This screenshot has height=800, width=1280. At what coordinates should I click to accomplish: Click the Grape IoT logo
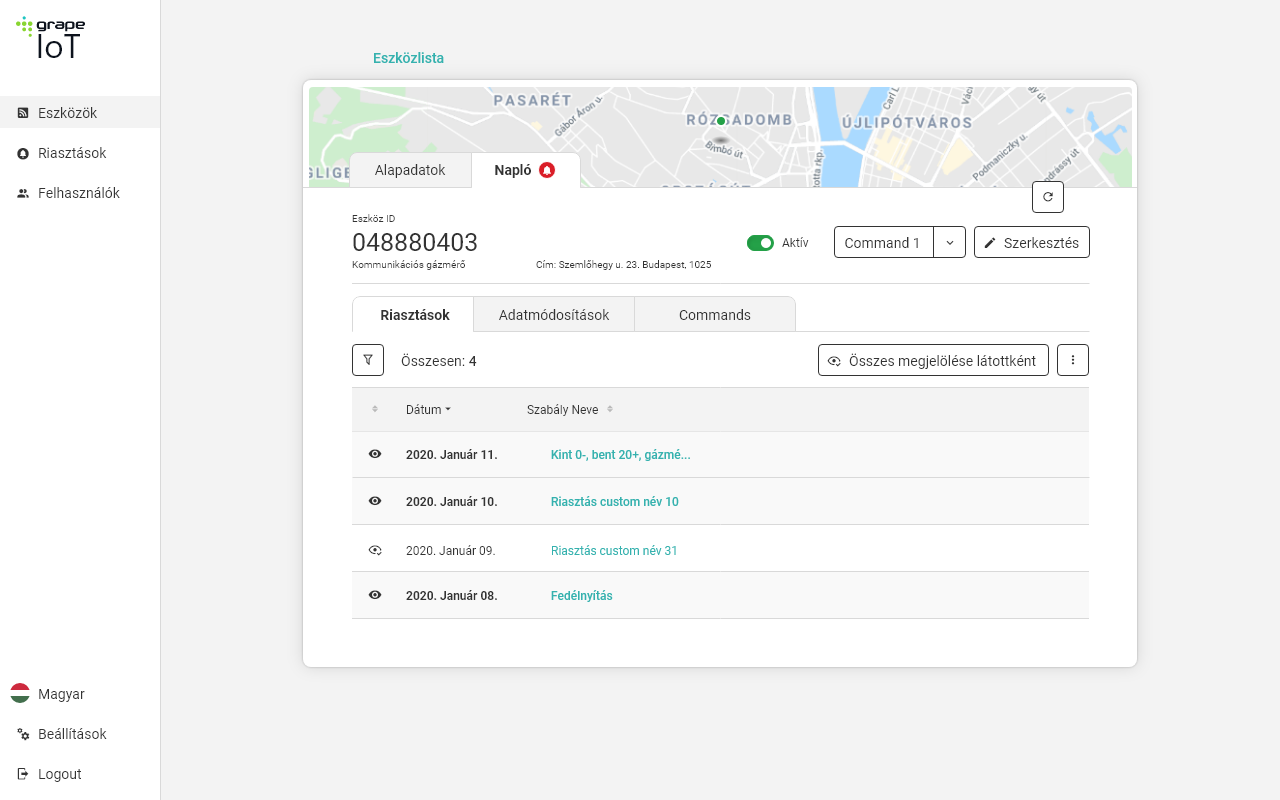click(x=51, y=38)
